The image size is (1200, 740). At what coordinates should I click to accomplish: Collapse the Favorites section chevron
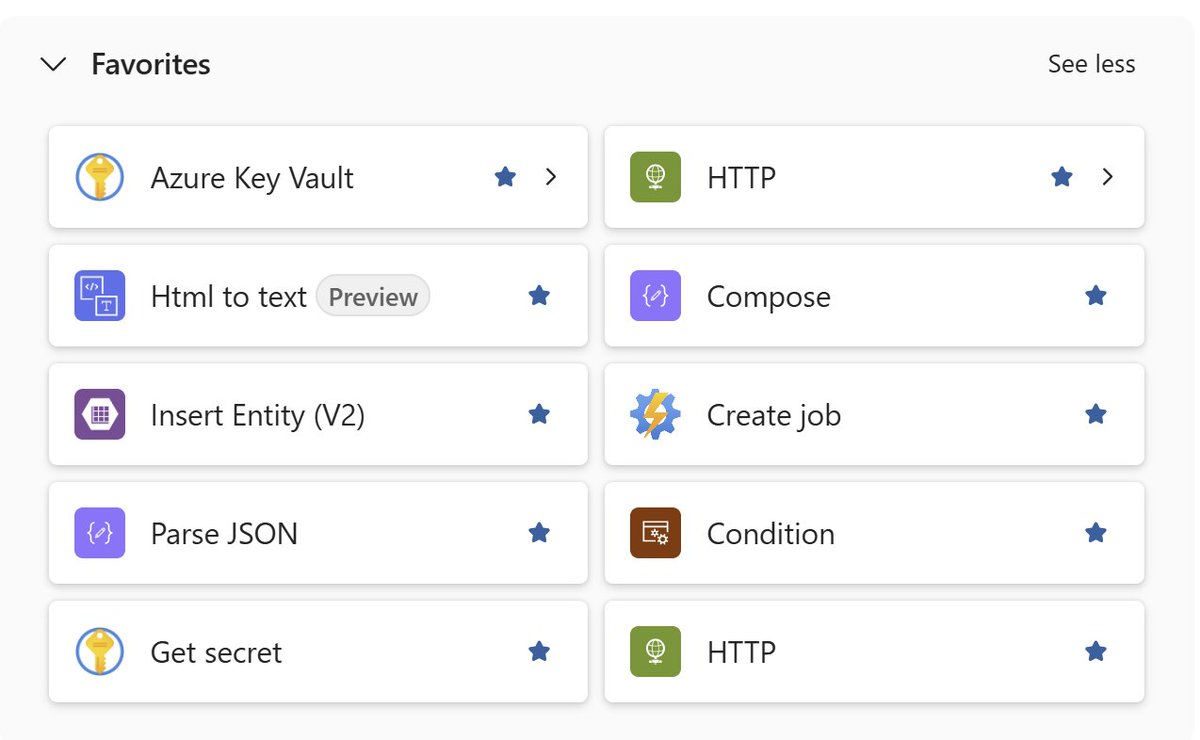click(x=53, y=65)
